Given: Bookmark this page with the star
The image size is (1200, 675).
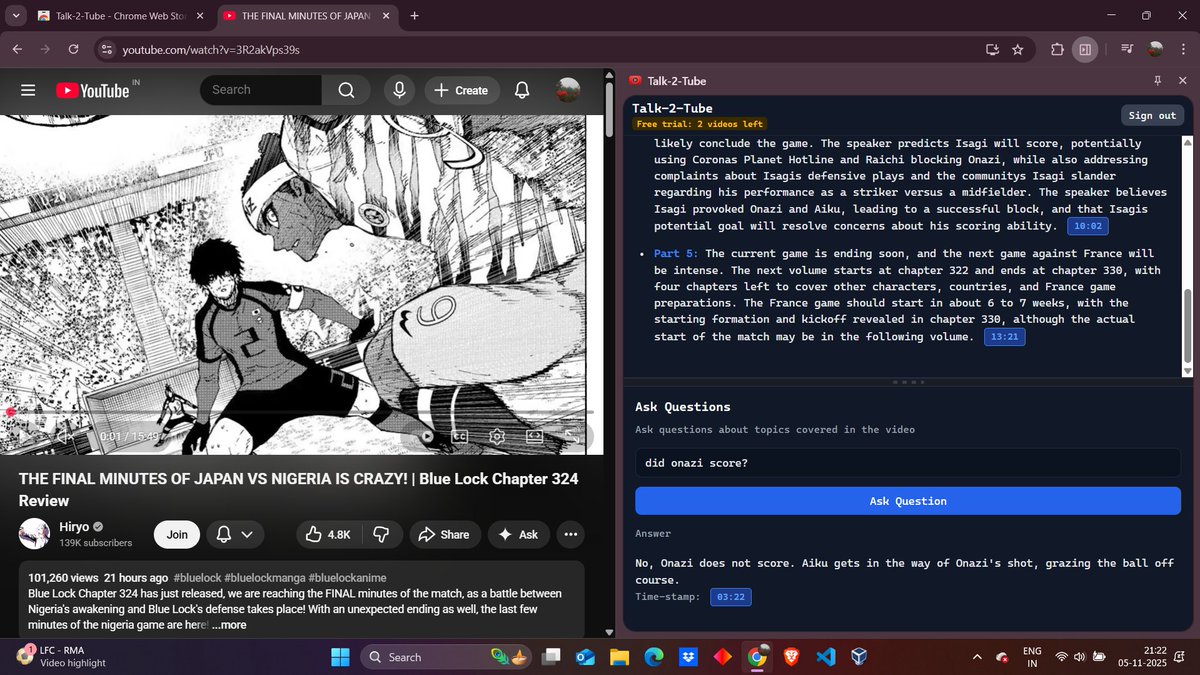Looking at the screenshot, I should (x=1018, y=49).
